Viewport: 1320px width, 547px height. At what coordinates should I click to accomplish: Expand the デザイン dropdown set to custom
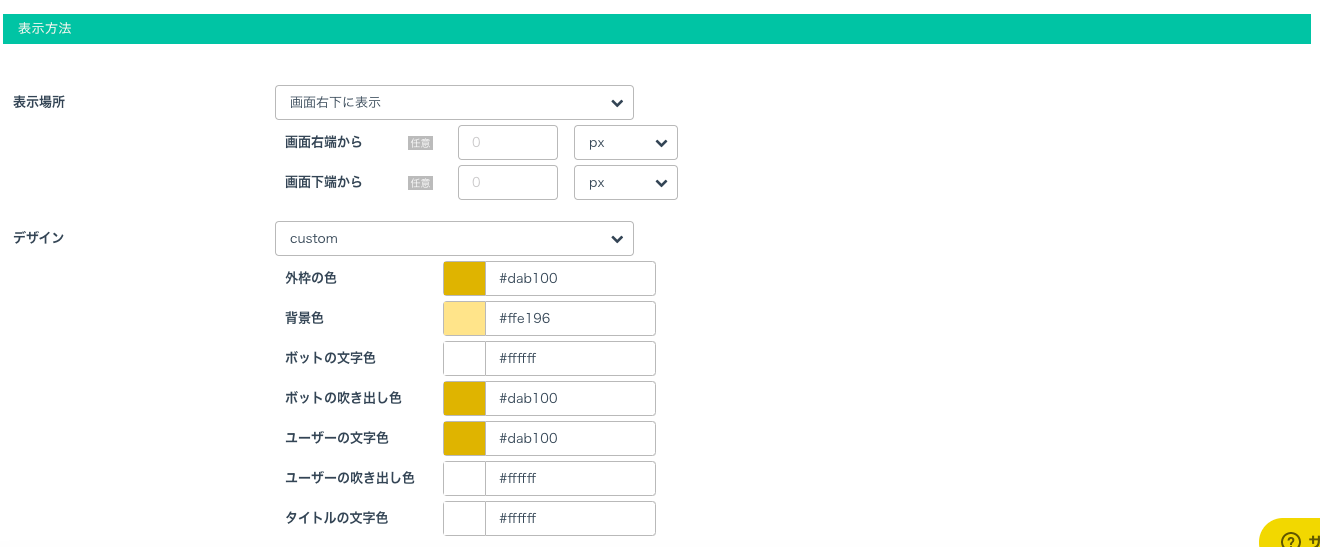coord(453,238)
